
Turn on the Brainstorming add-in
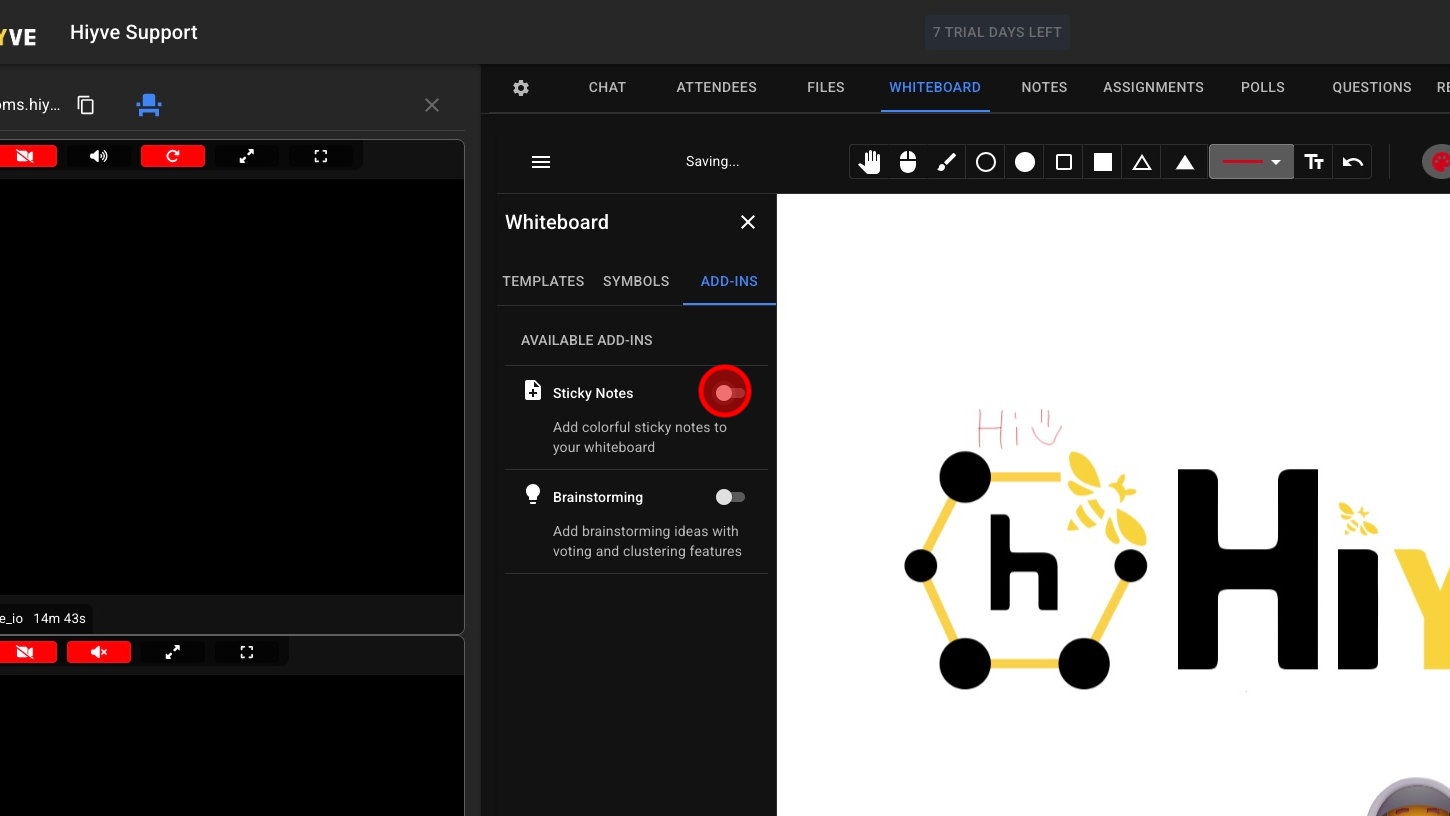(x=730, y=497)
